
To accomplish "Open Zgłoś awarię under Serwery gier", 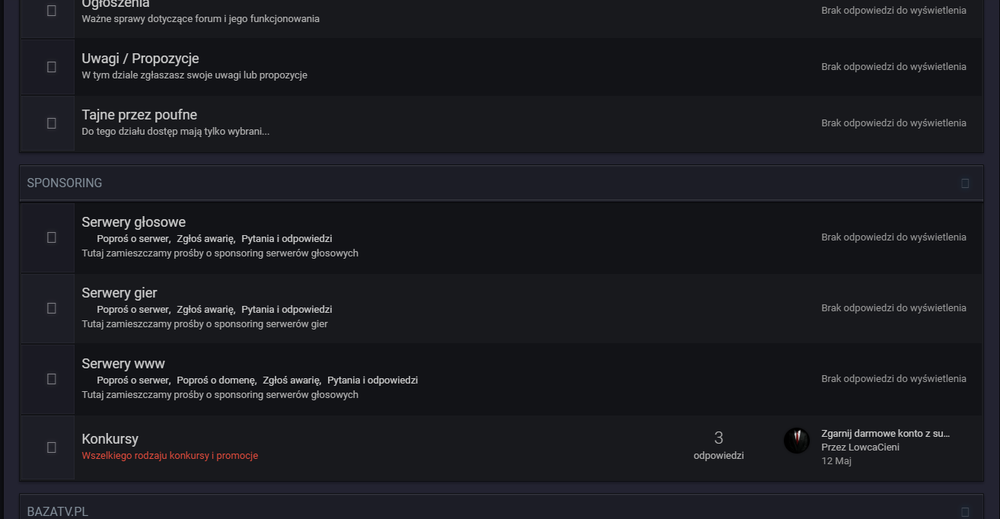I will 205,309.
